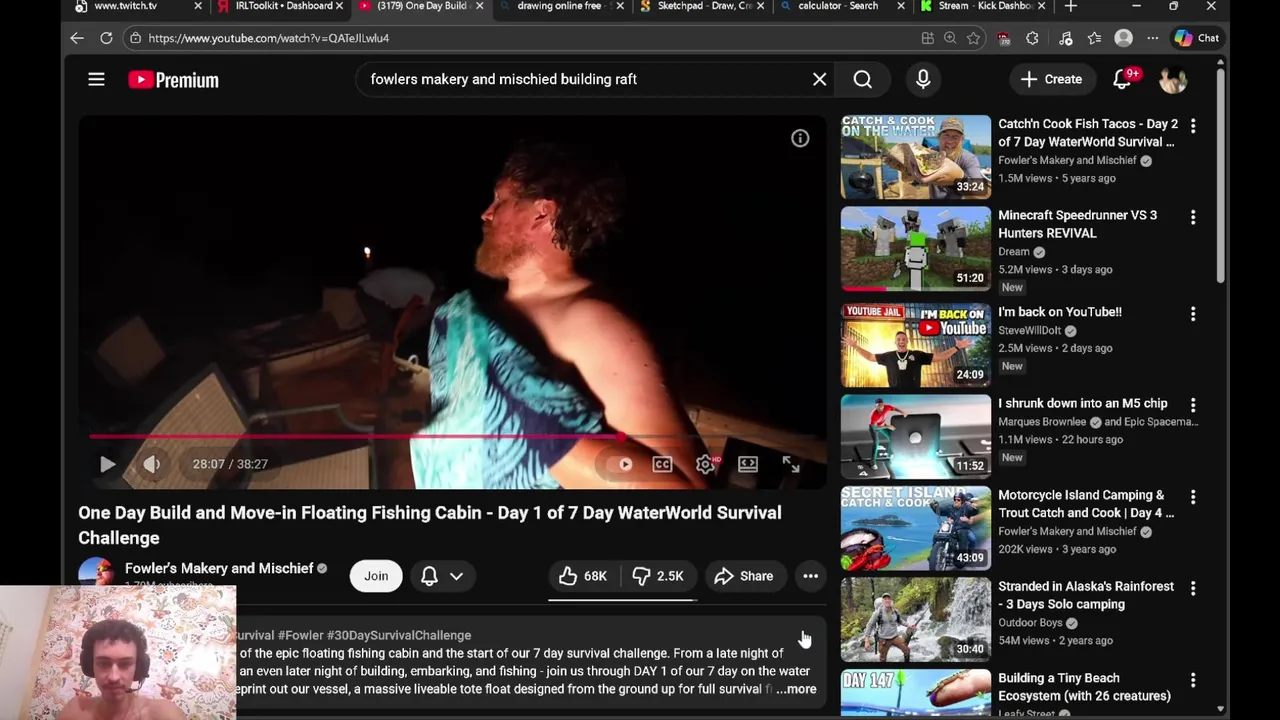Go to YouTube Premium home logo
This screenshot has height=720, width=1280.
click(173, 80)
